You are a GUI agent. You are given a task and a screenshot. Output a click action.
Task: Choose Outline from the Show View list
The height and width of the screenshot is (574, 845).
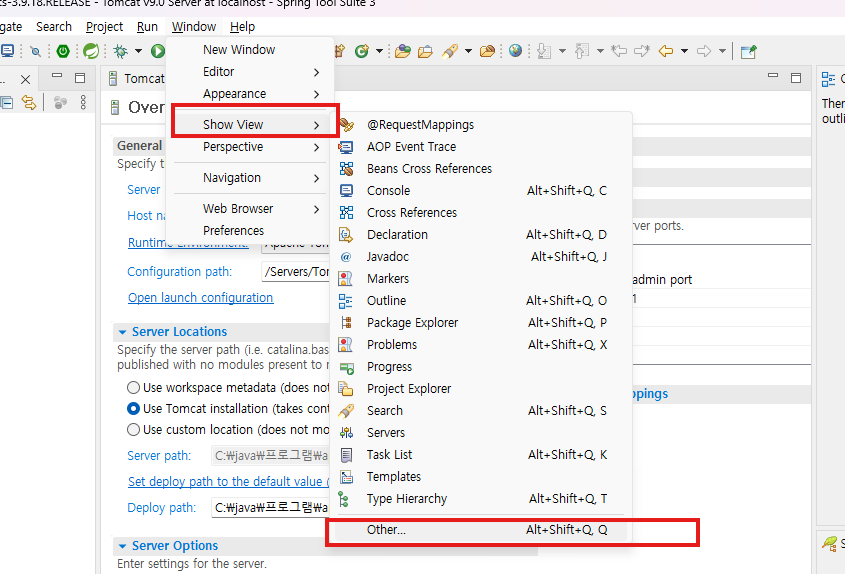point(480,301)
